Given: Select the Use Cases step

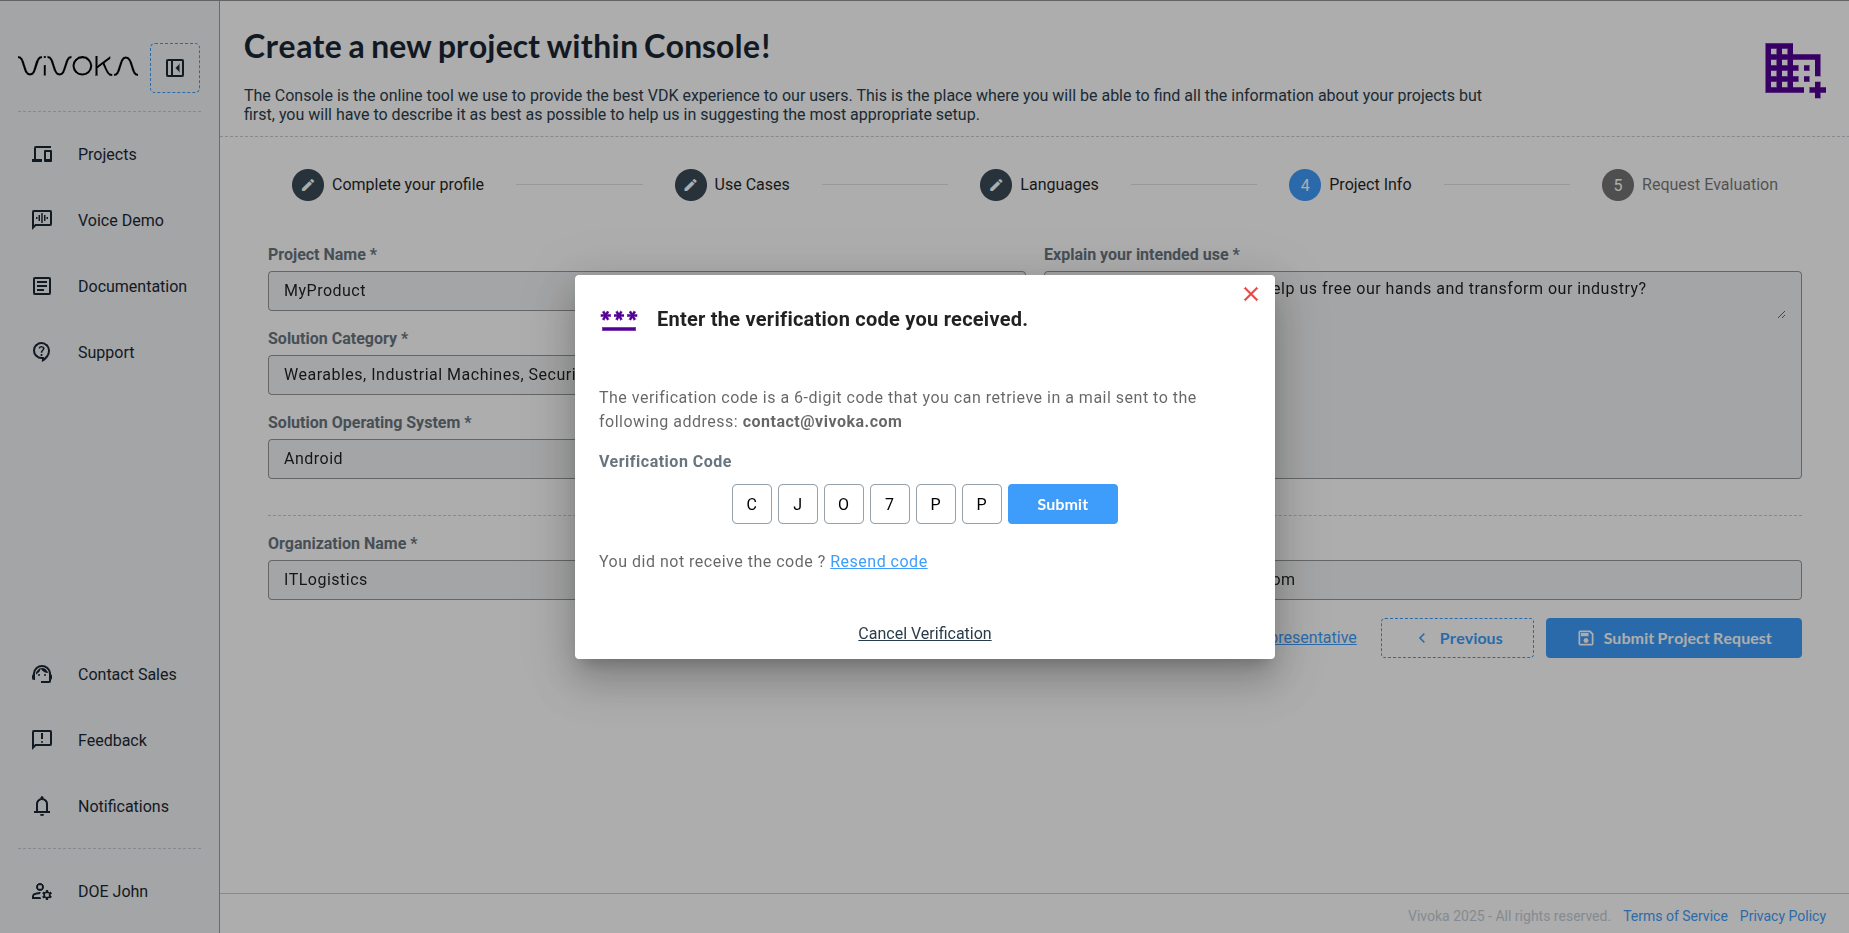Looking at the screenshot, I should click(691, 185).
